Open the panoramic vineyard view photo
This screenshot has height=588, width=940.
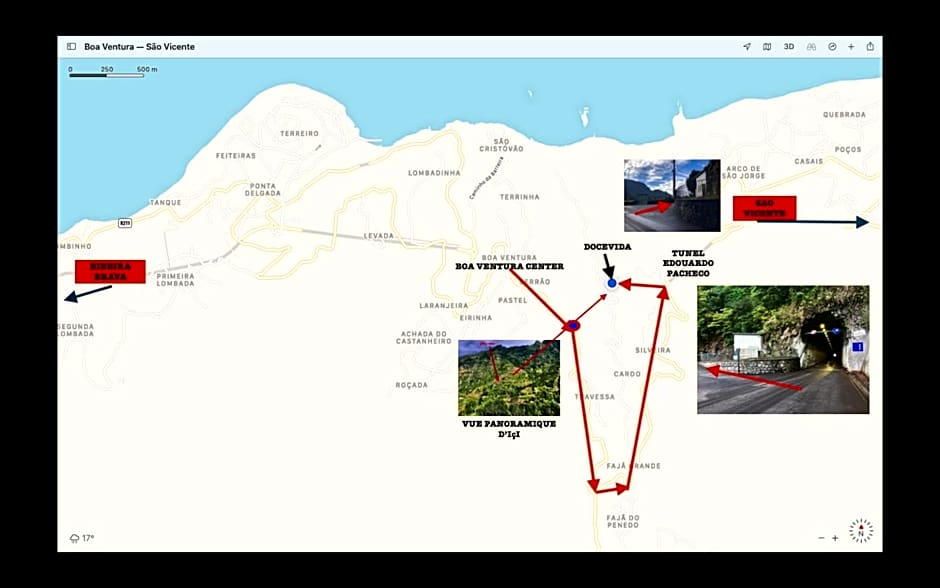pos(509,378)
